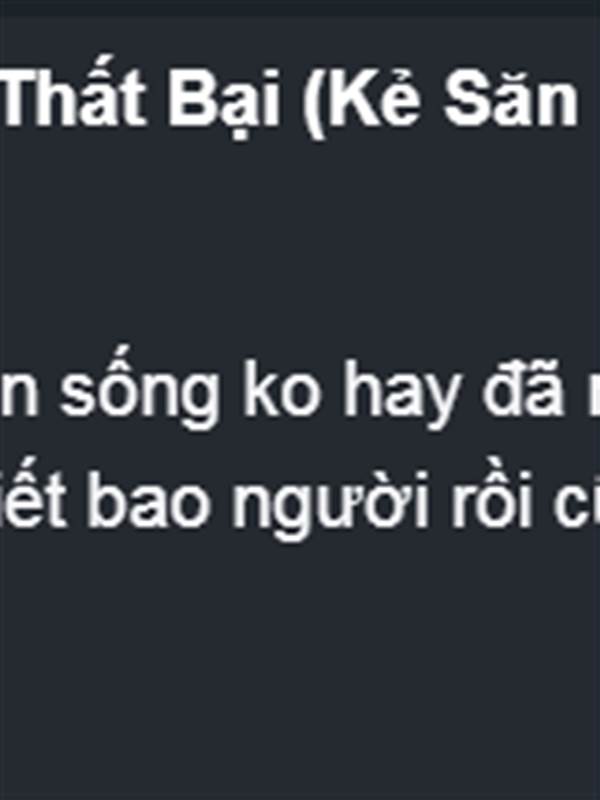Click the partial word "iết" starting line two
This screenshot has height=800, width=600.
33,495
